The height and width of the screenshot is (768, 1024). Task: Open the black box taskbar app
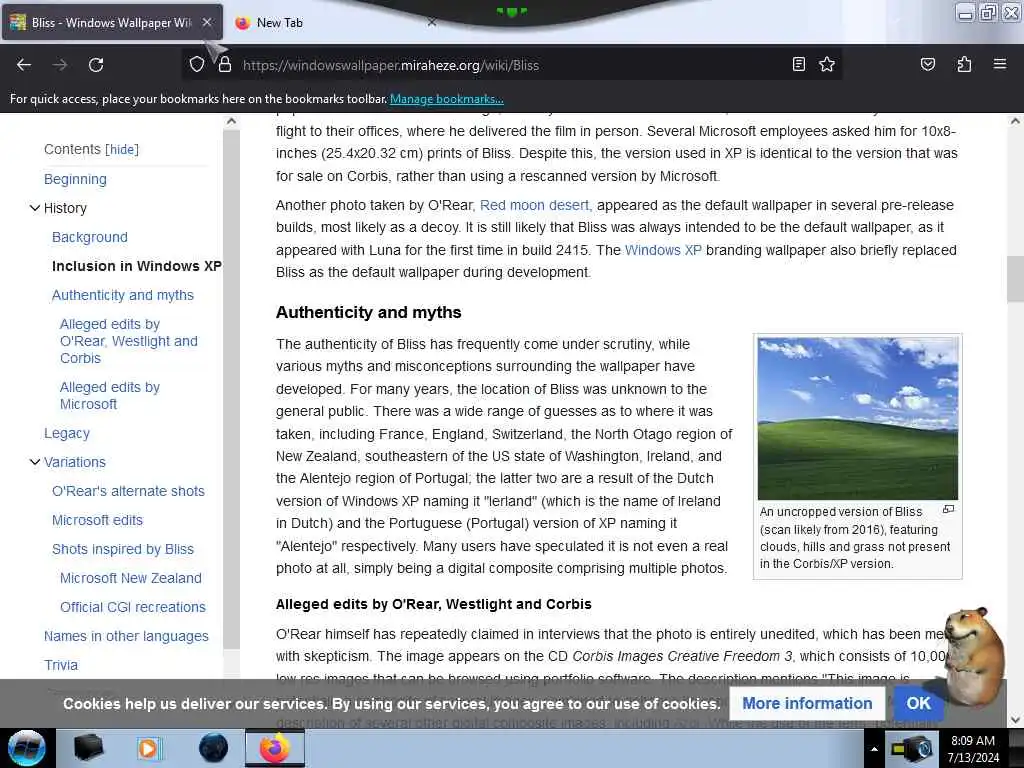[88, 748]
